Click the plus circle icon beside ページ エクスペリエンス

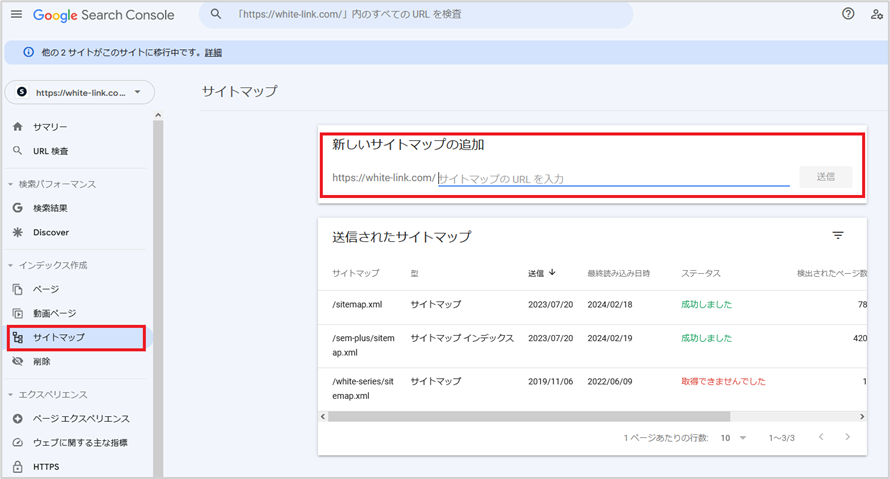click(18, 419)
